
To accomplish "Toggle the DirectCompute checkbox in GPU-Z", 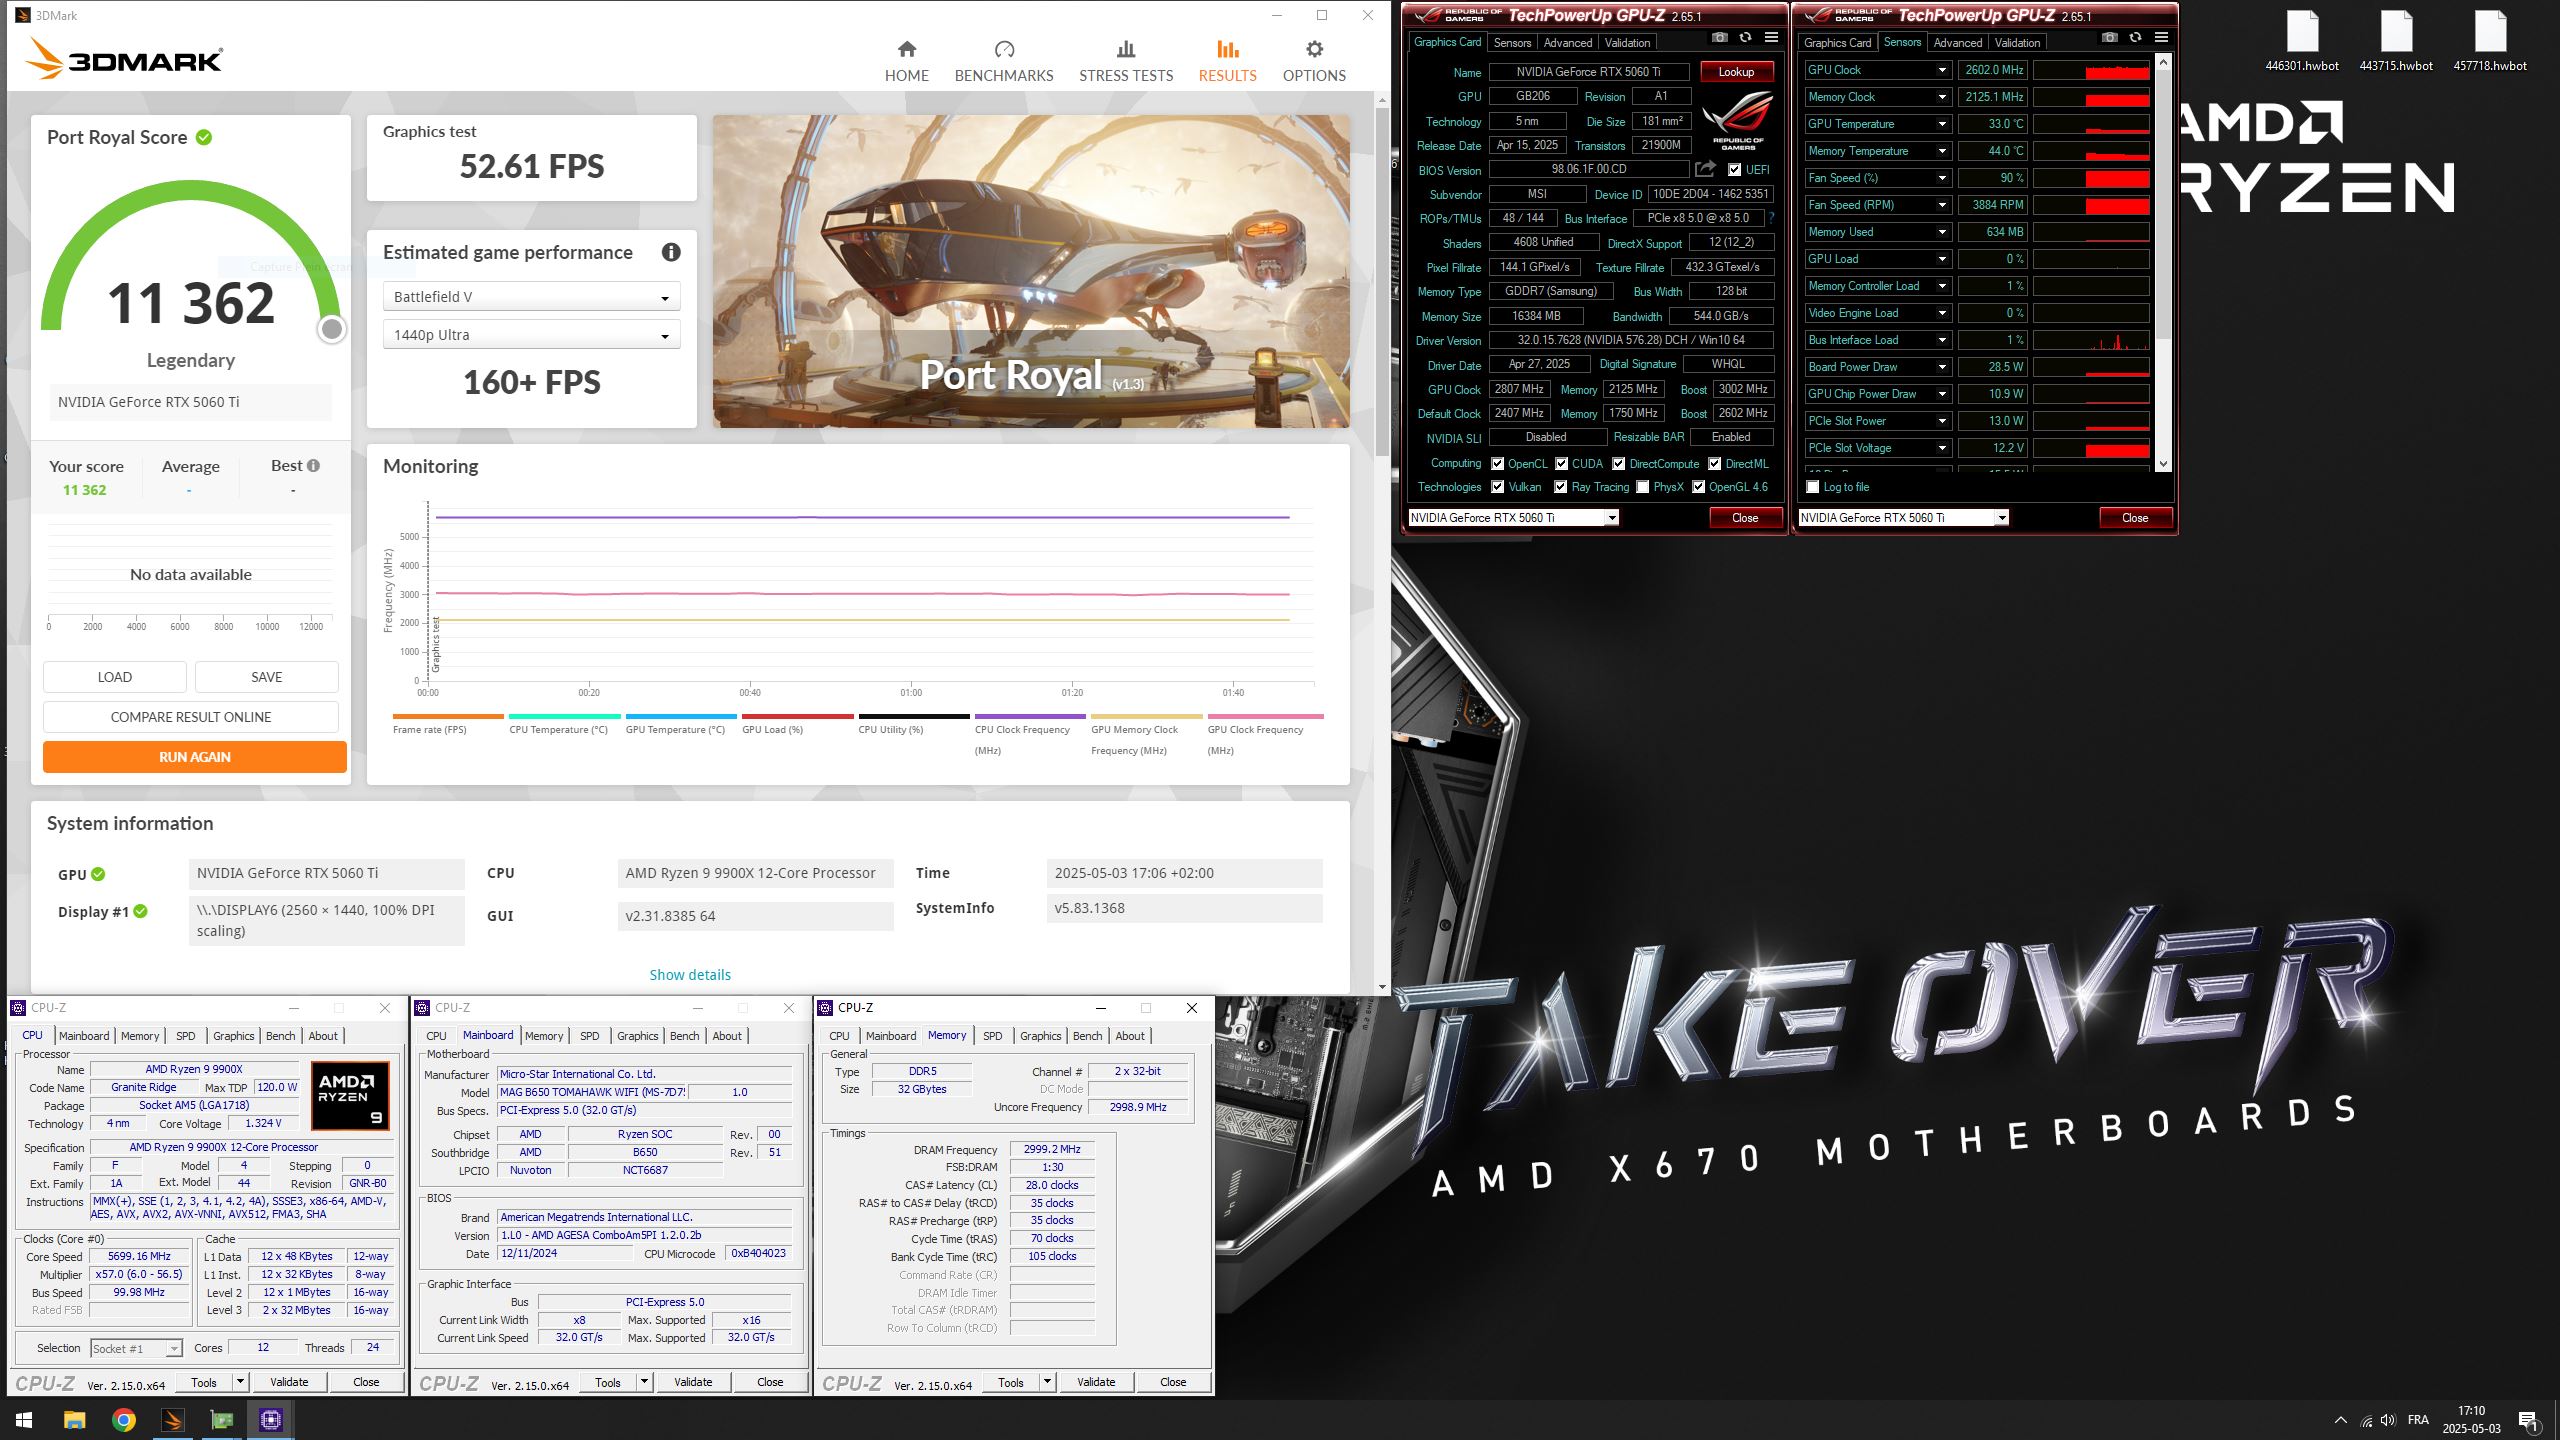I will [x=1618, y=464].
